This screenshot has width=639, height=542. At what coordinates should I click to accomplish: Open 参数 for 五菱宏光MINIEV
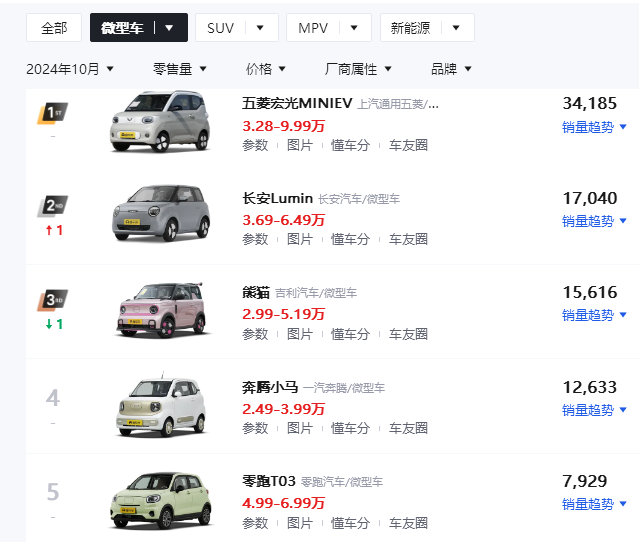(x=256, y=145)
